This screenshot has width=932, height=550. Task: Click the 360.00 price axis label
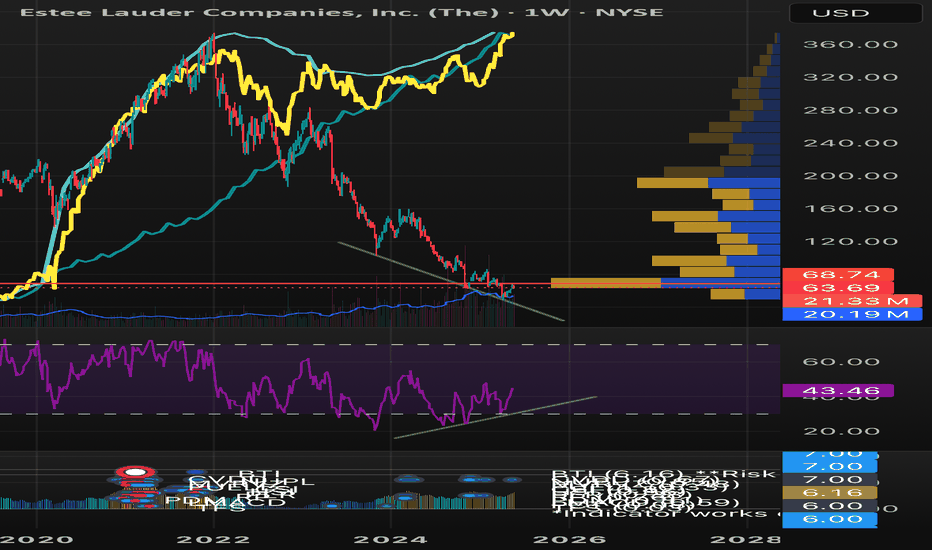pyautogui.click(x=850, y=45)
